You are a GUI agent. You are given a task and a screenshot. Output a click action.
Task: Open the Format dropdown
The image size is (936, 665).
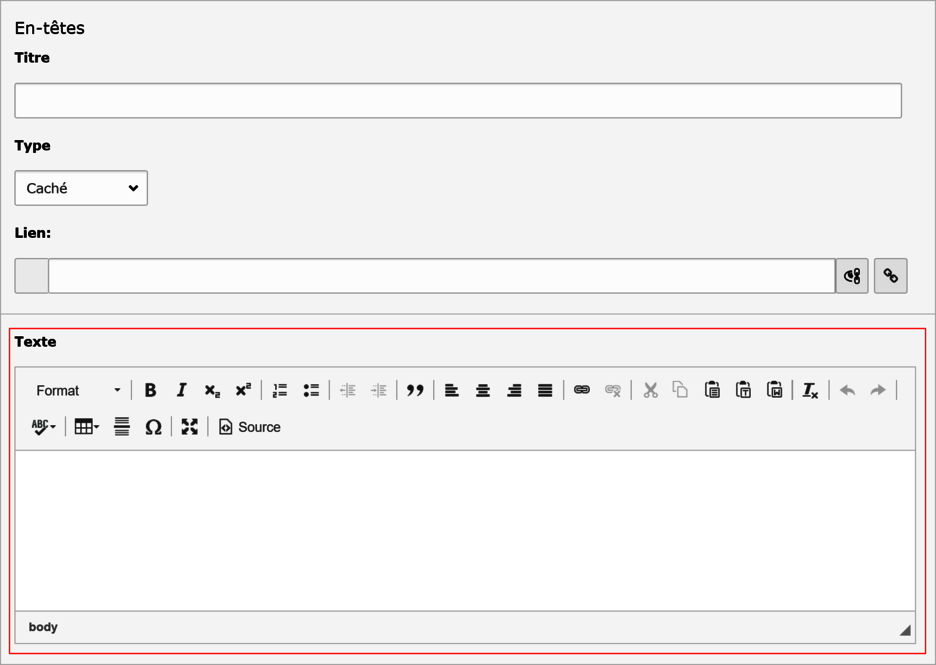coord(78,390)
